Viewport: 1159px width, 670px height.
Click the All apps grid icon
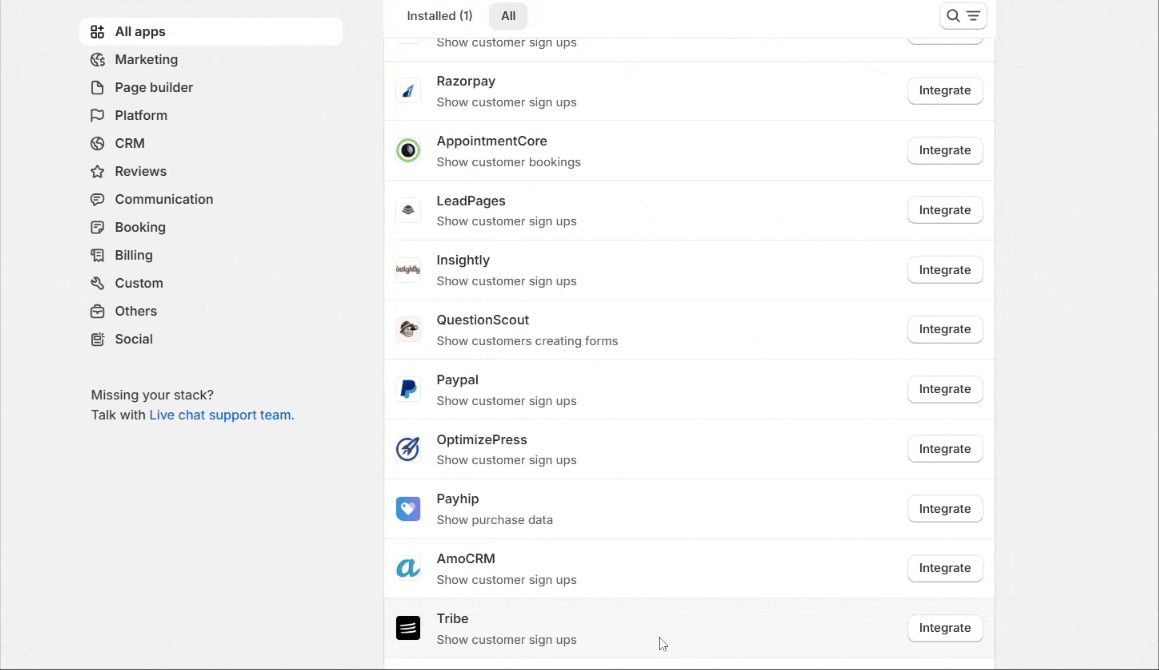[97, 32]
